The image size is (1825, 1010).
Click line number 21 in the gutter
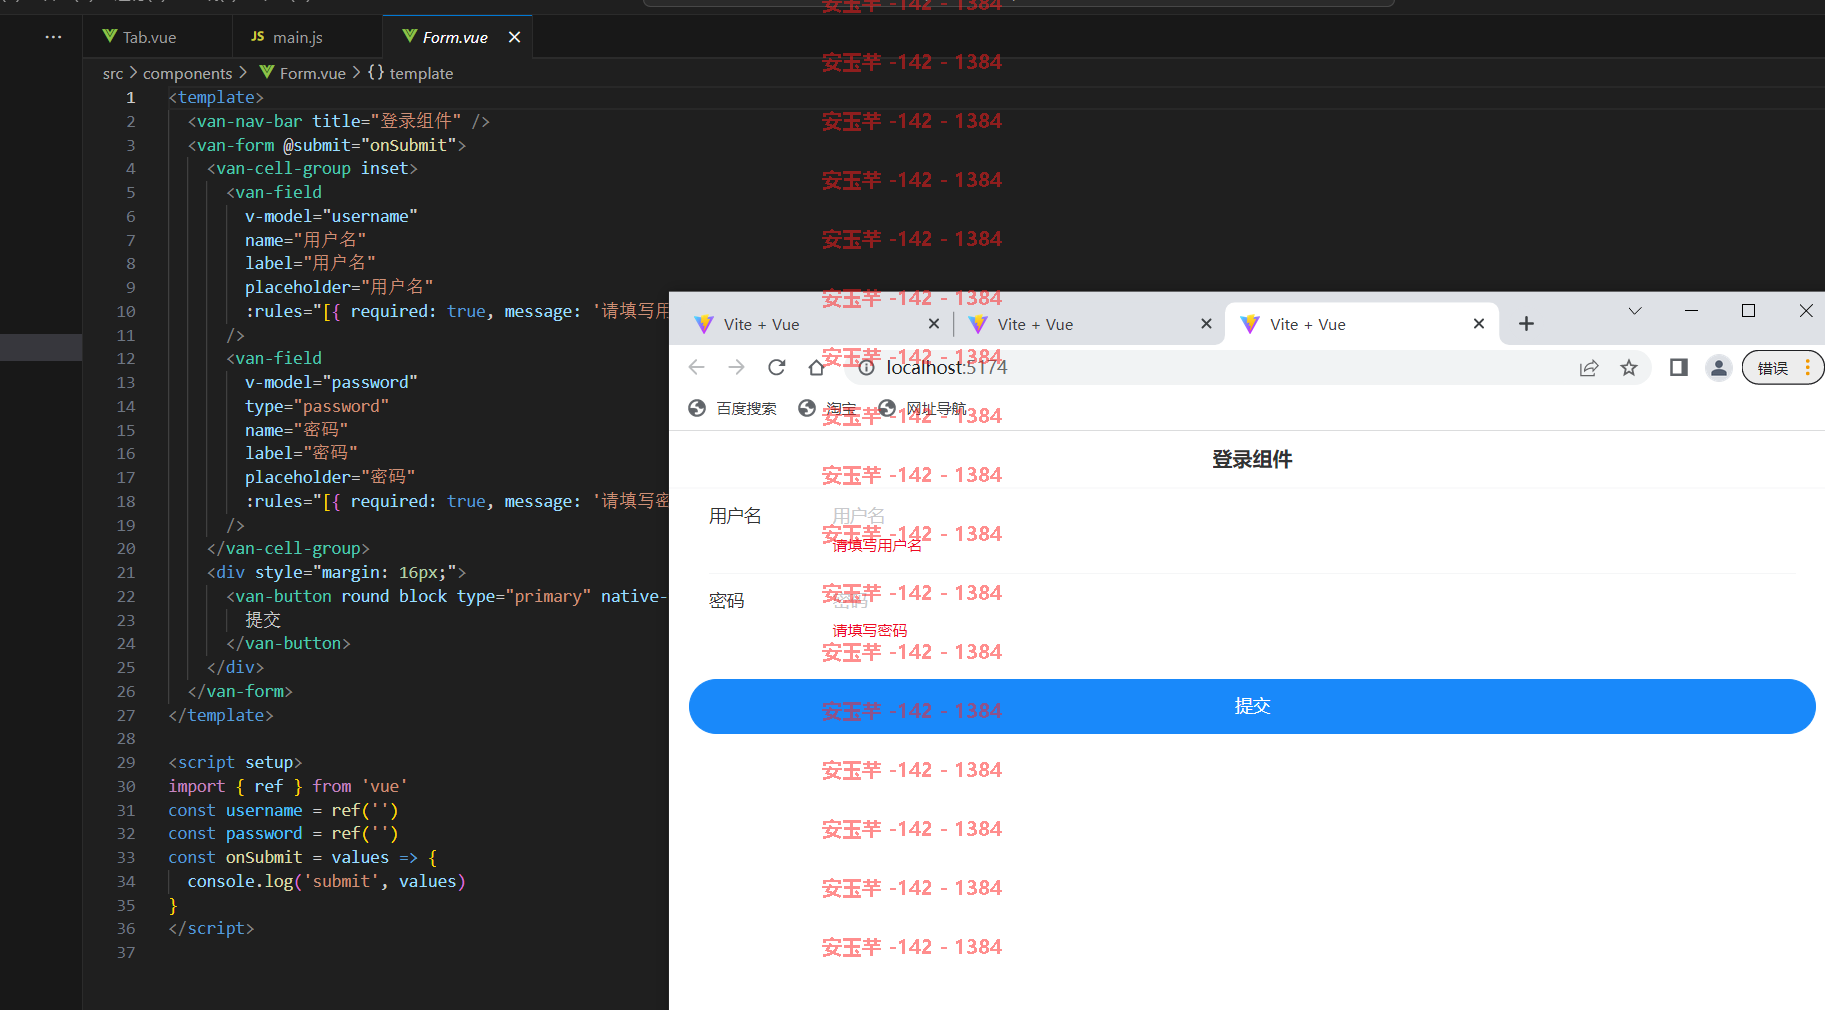126,572
